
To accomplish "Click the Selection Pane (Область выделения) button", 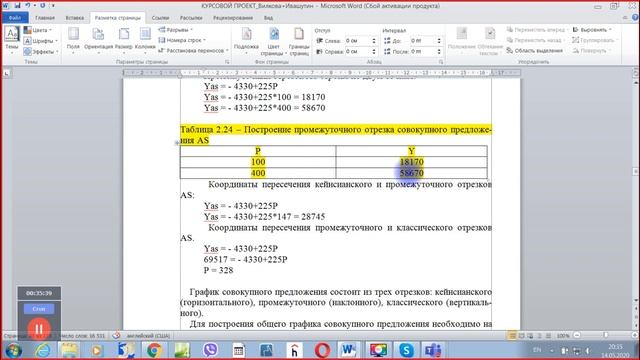I will click(x=535, y=51).
